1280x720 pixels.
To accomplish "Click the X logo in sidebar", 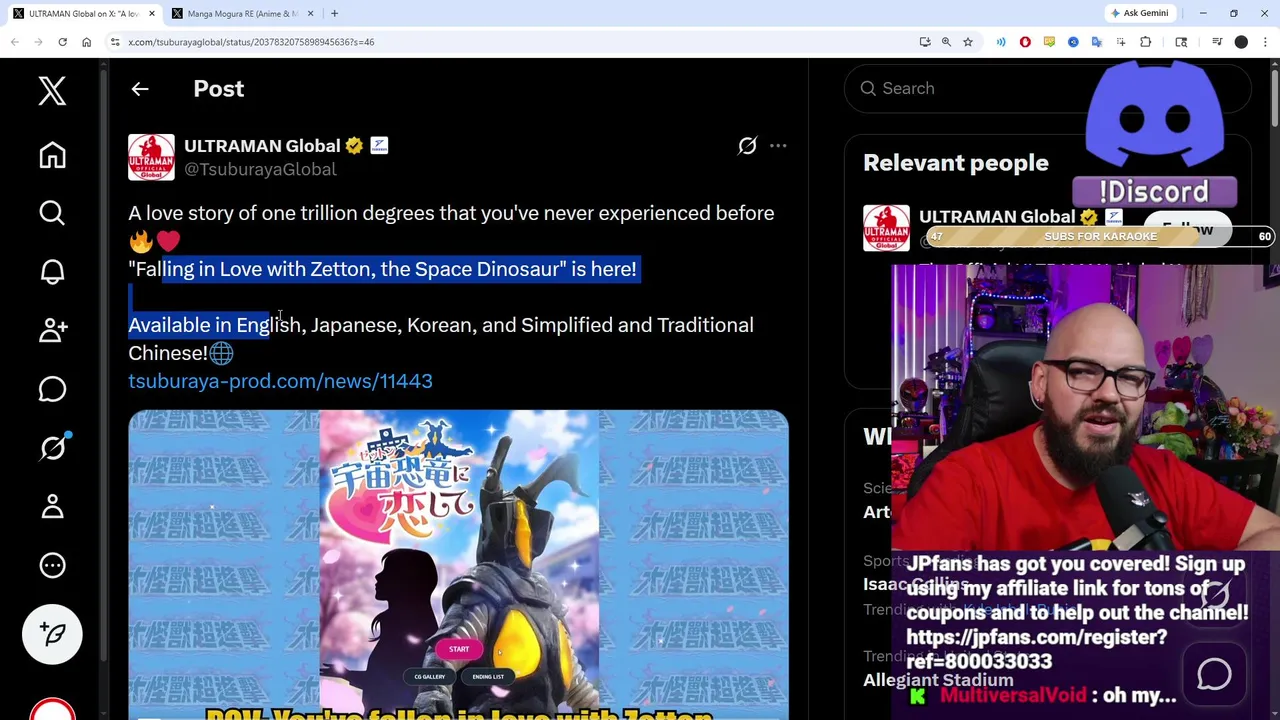I will pos(52,91).
